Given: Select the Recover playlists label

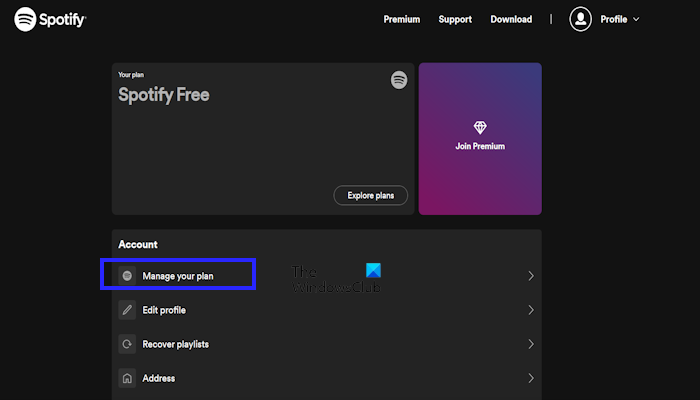Looking at the screenshot, I should point(175,344).
